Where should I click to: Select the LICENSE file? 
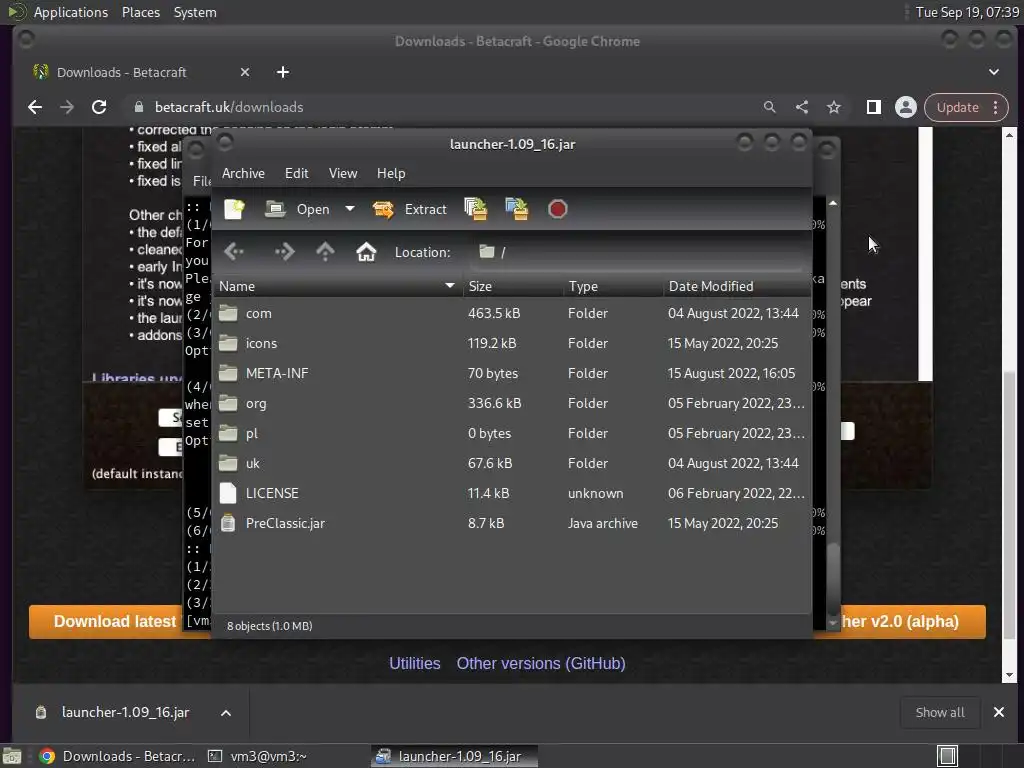(x=512, y=494)
